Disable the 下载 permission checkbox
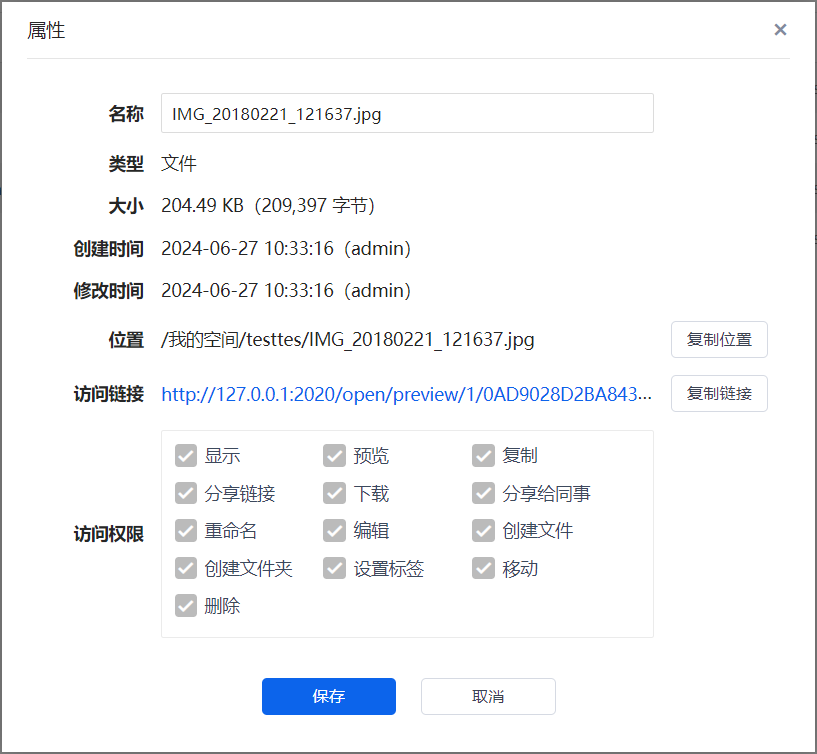 tap(334, 494)
